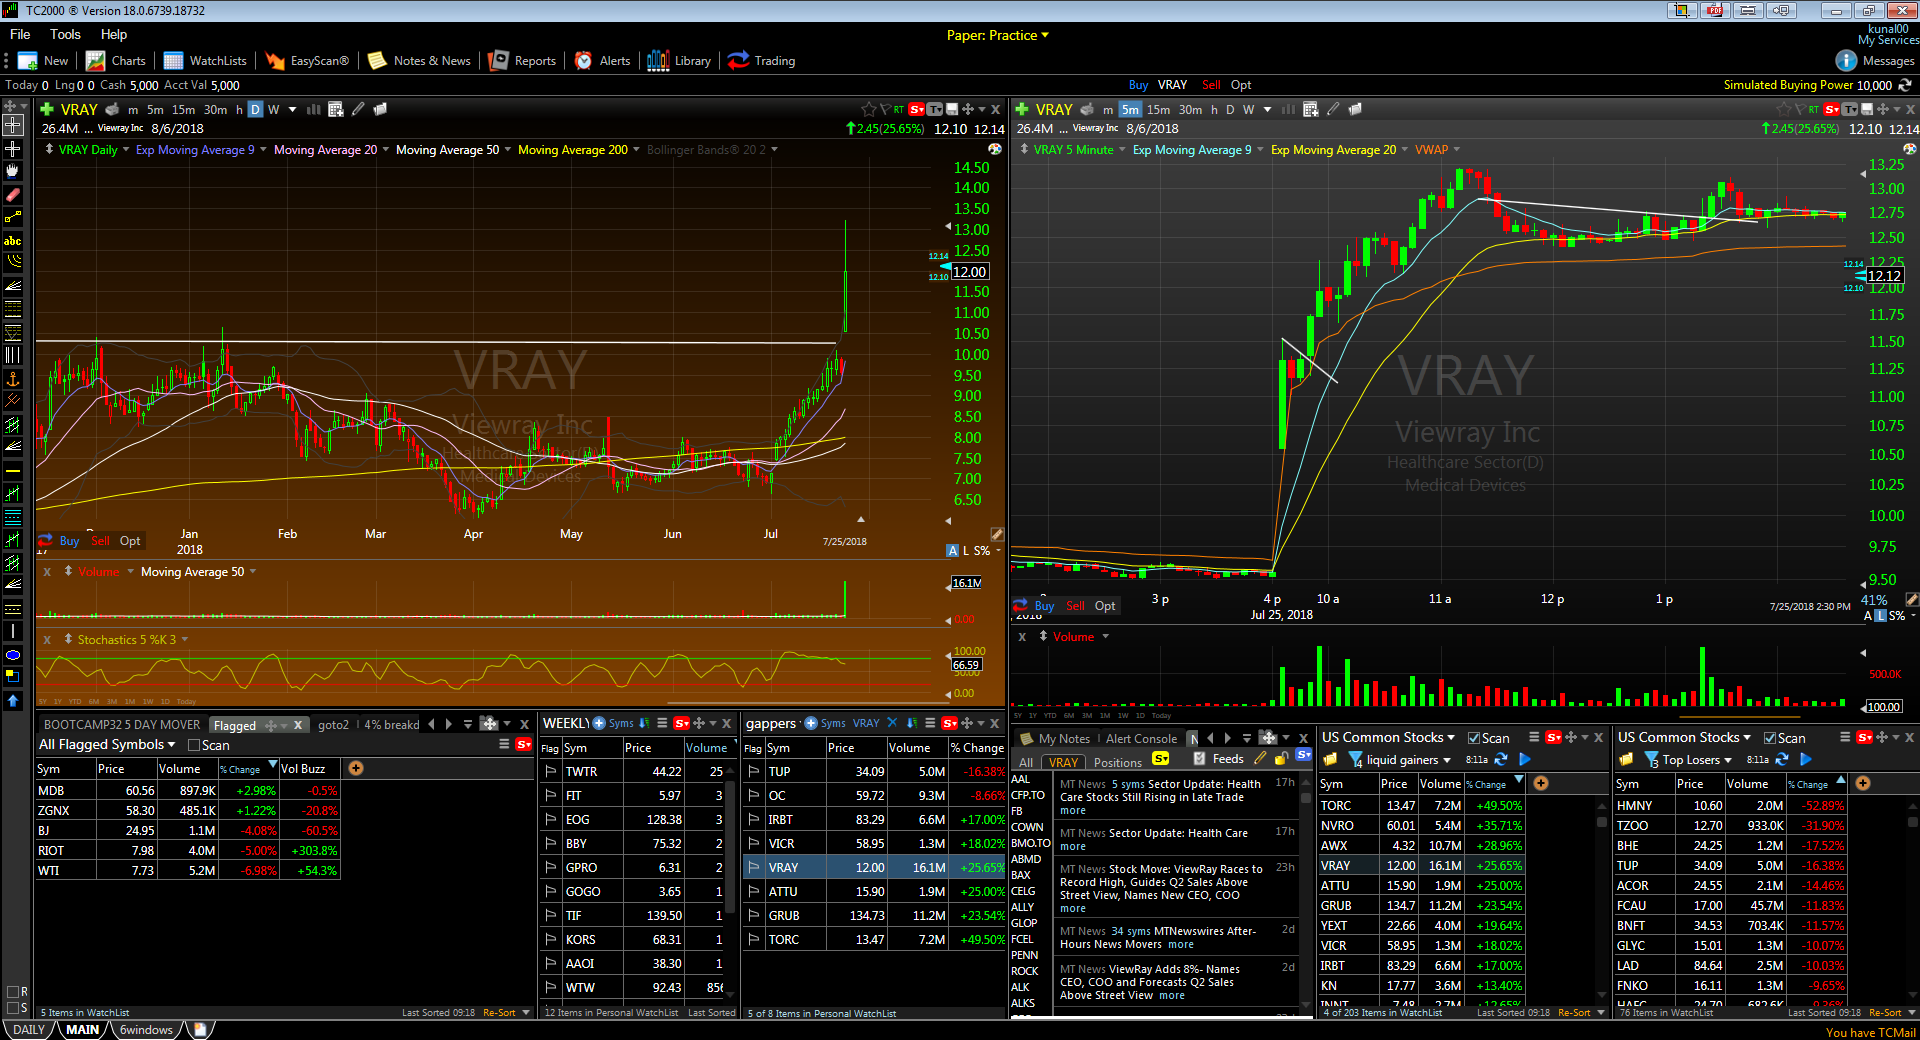Click pencil icon next to Feeds
This screenshot has height=1040, width=1920.
(1260, 759)
